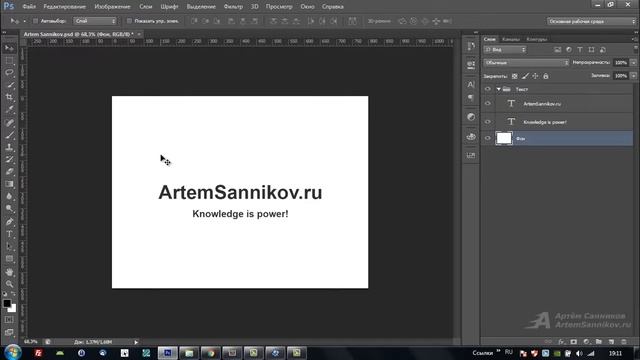Hide the Текст group visibility
Screen dimensions: 640x360
[x=488, y=89]
